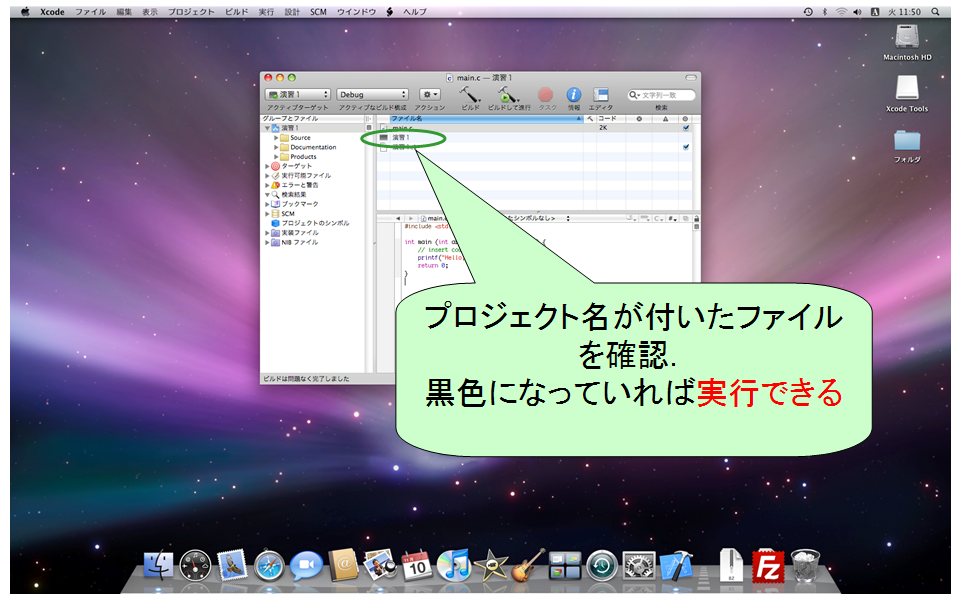Launch FileZilla from the Dock
The height and width of the screenshot is (602, 956).
[768, 565]
